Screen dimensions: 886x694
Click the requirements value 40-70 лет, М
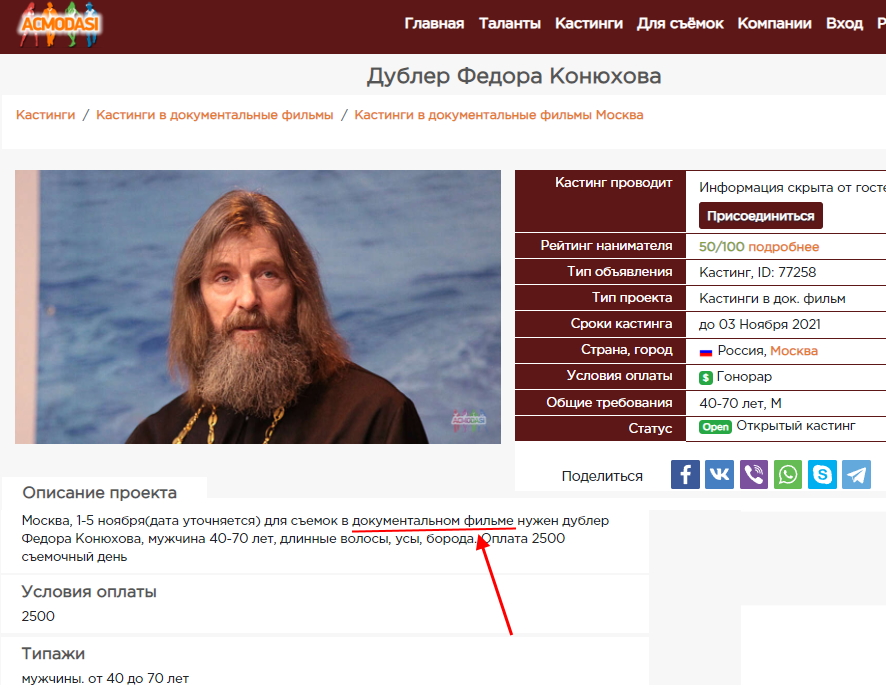point(740,403)
